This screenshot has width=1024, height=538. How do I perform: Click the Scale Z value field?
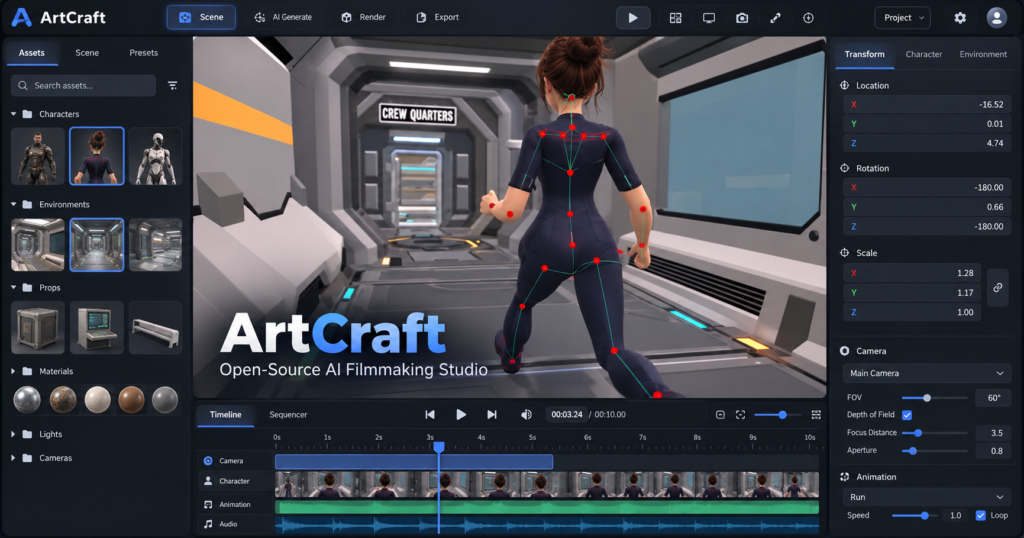click(x=912, y=312)
